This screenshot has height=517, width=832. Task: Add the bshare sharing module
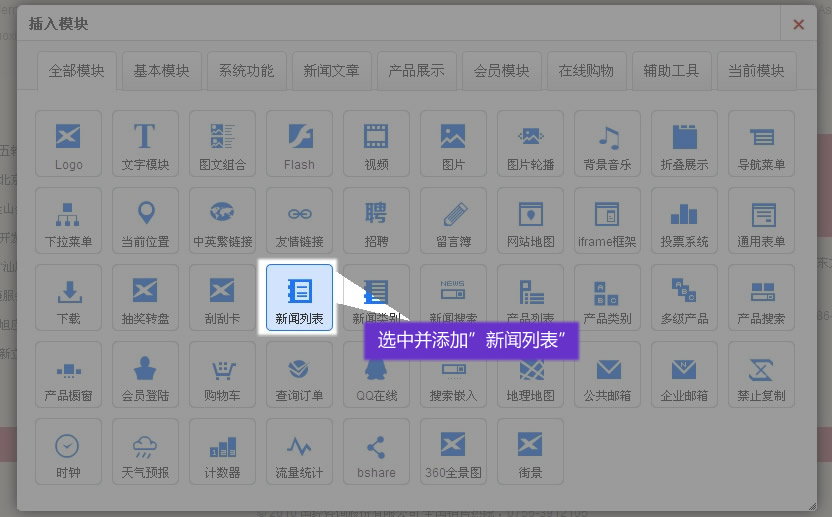click(x=376, y=452)
